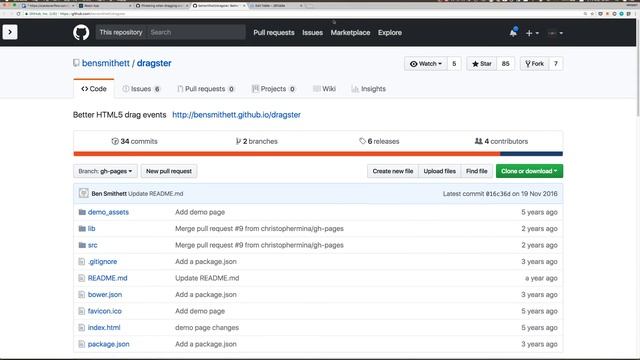Switch to the Wiki tab

click(324, 89)
